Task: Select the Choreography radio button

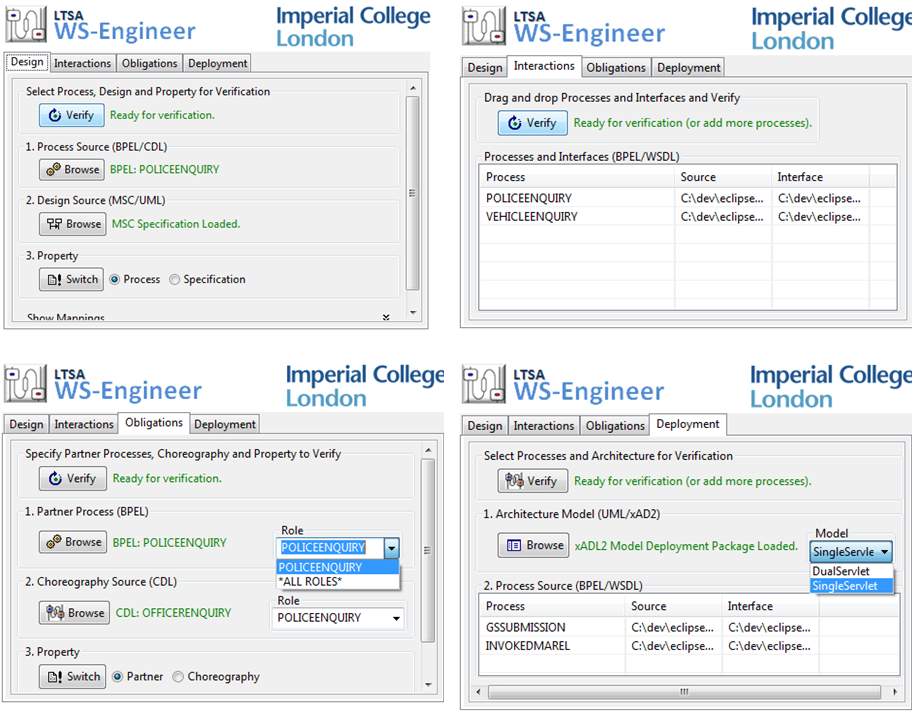Action: pyautogui.click(x=179, y=676)
